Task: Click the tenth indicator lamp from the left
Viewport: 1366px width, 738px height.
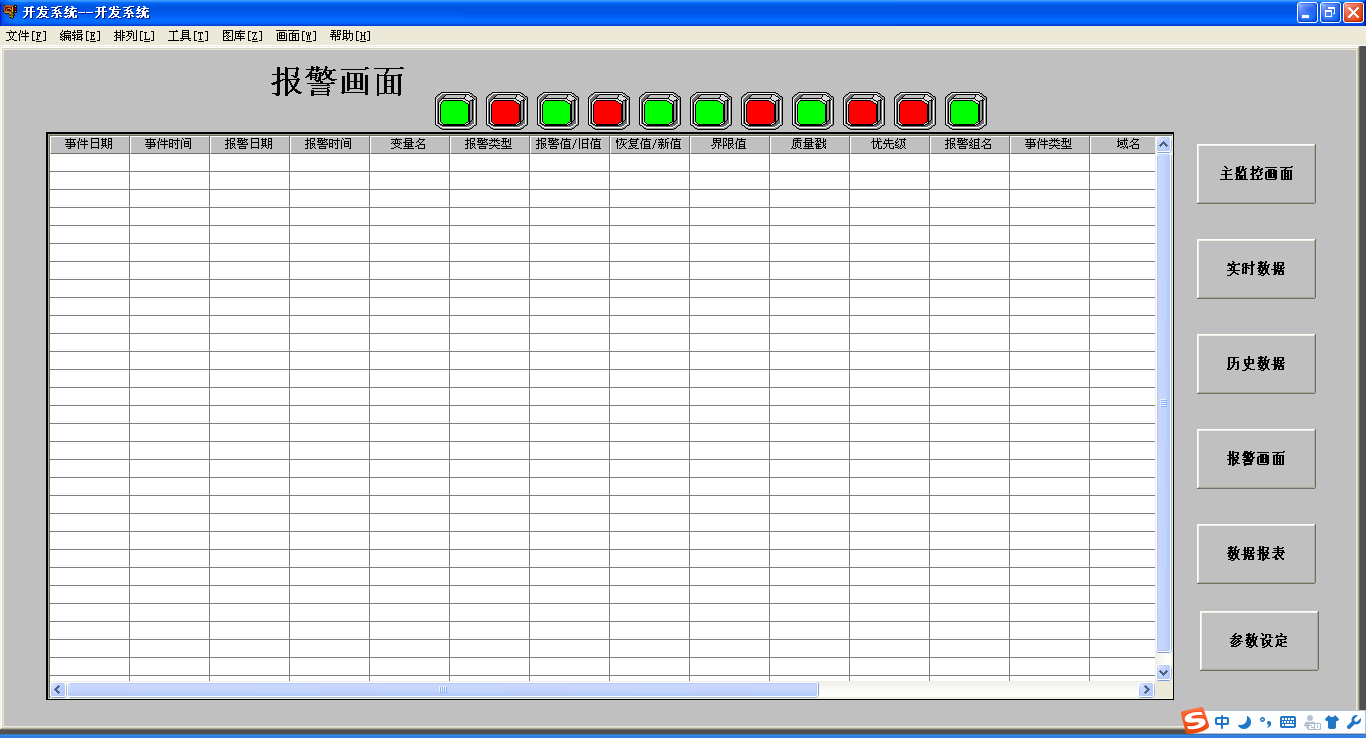Action: (x=915, y=111)
